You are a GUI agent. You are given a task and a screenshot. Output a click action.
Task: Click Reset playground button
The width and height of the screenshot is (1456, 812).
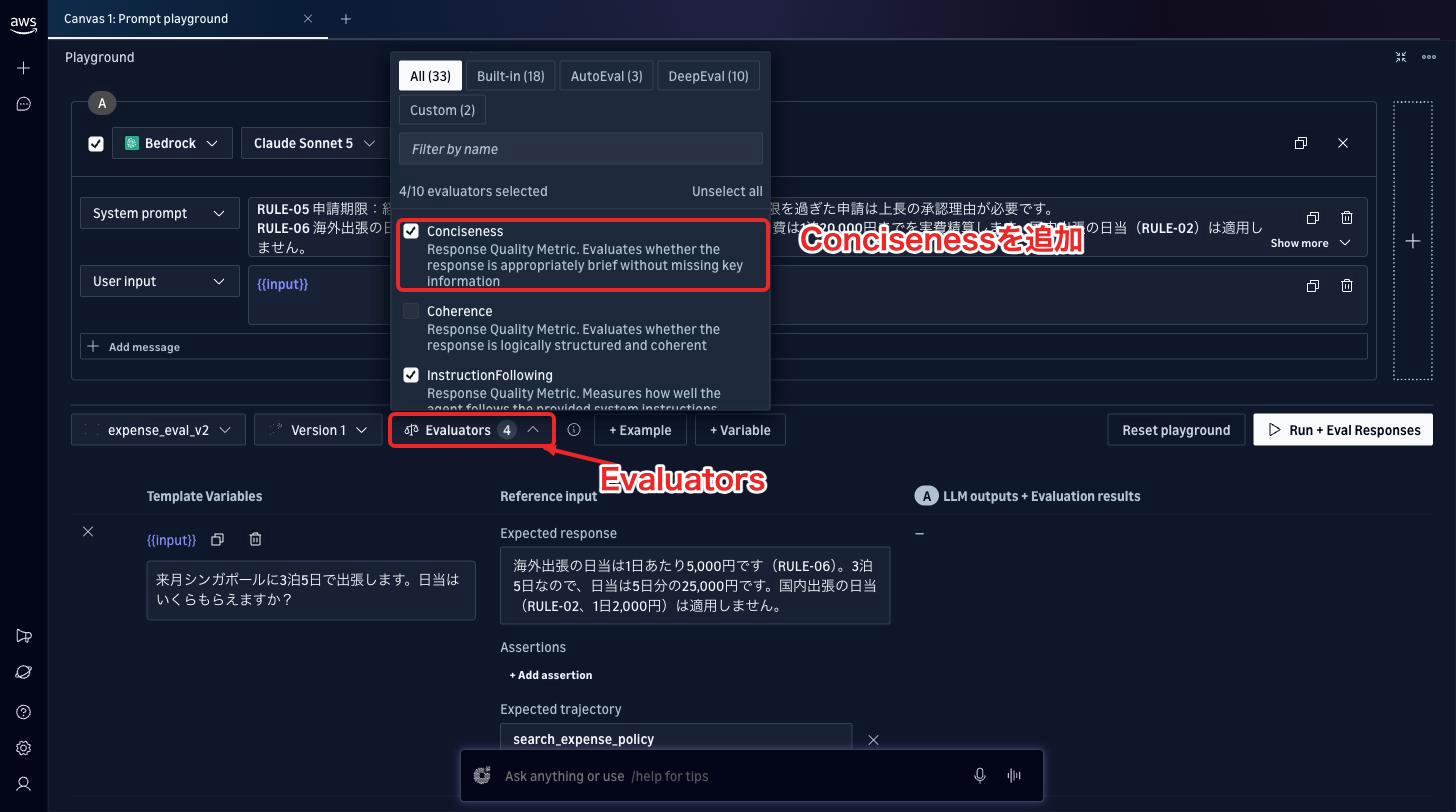coord(1176,430)
